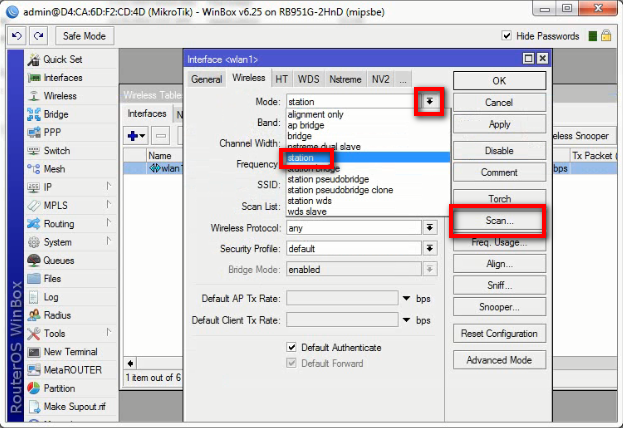Open the Bridge Mode dropdown arrow
This screenshot has width=623, height=428.
[430, 269]
